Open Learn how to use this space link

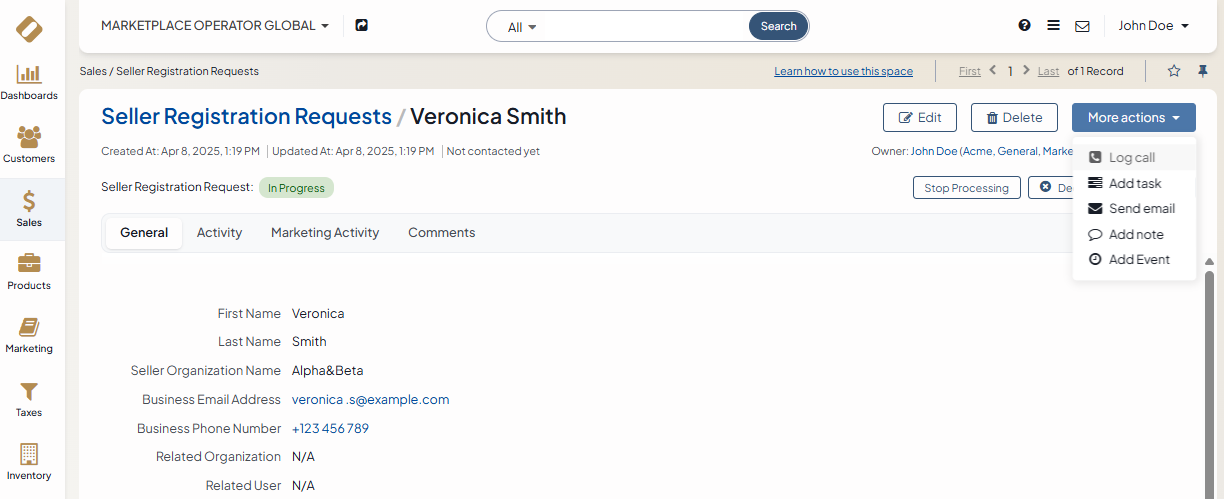(843, 71)
